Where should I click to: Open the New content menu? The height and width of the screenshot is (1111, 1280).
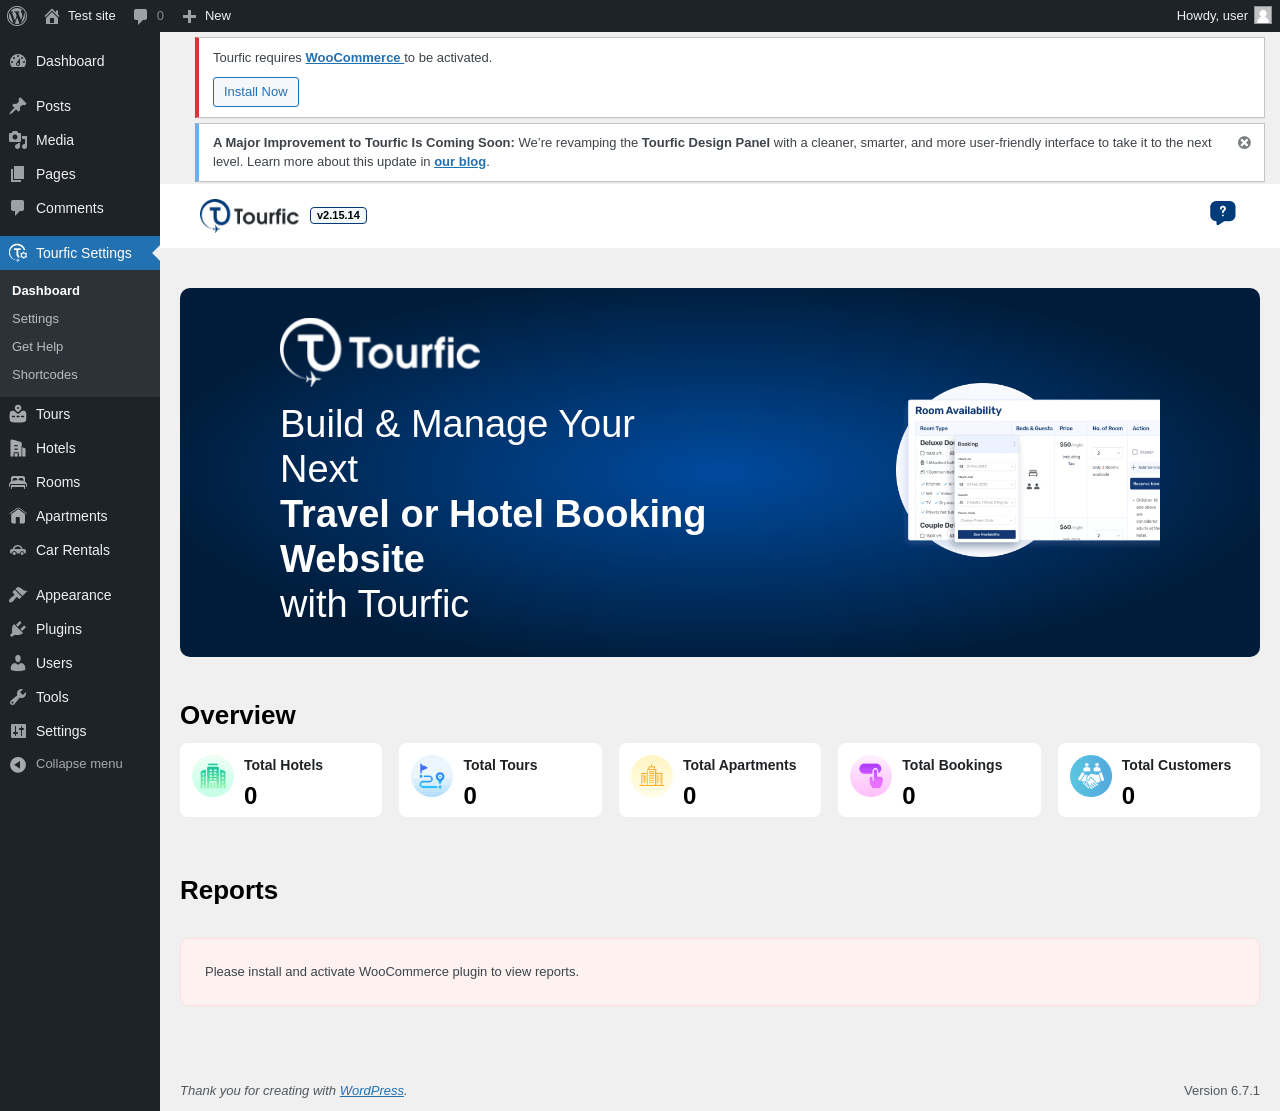pyautogui.click(x=206, y=16)
